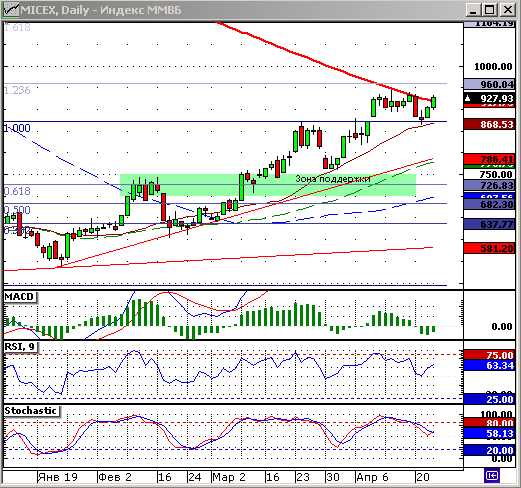Click the 960.04 price level tag
Image resolution: width=521 pixels, height=488 pixels.
click(x=489, y=84)
